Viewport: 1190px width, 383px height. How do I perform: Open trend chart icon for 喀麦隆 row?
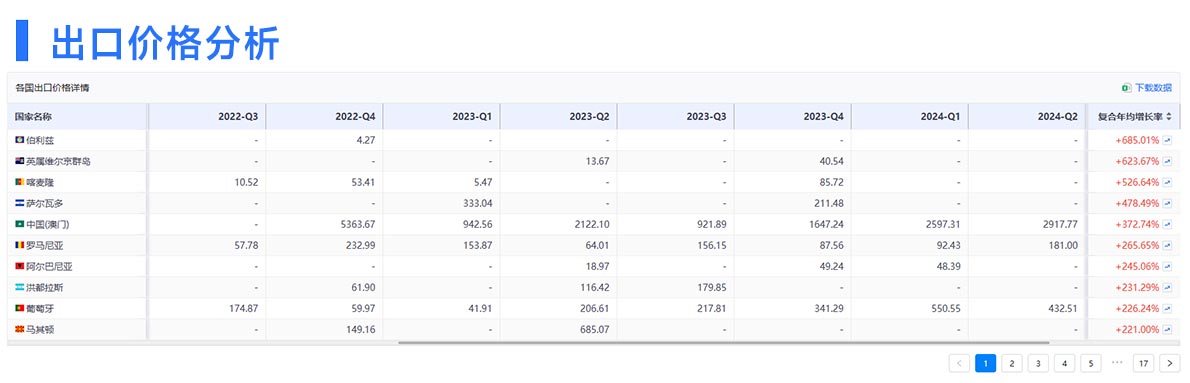tap(1168, 183)
